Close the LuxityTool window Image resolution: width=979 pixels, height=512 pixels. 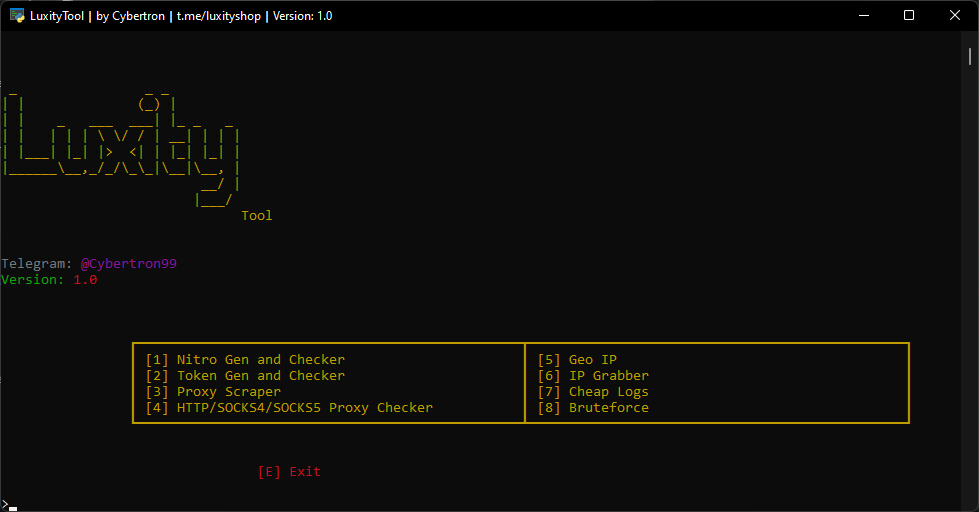954,16
